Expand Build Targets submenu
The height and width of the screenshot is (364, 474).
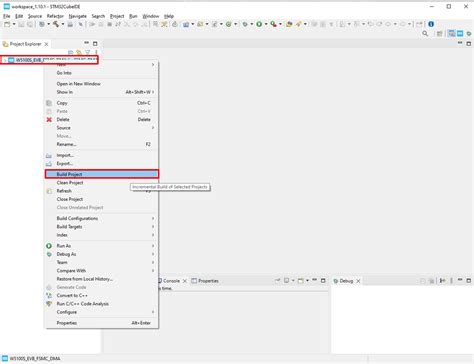click(x=102, y=227)
